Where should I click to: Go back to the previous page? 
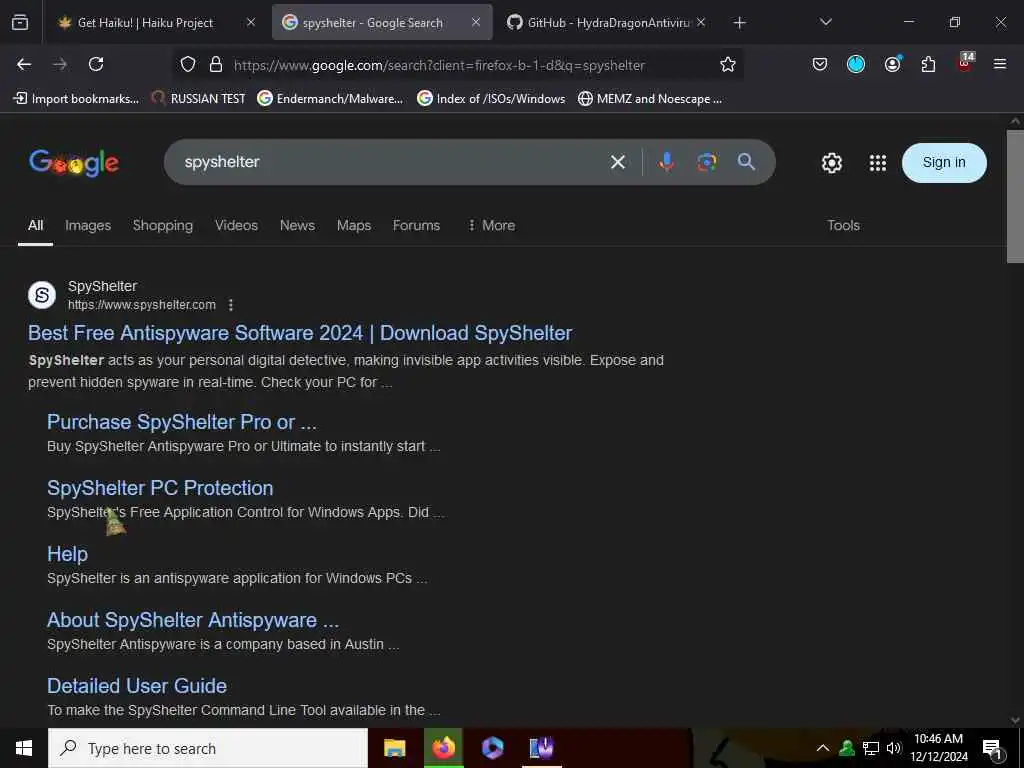24,64
